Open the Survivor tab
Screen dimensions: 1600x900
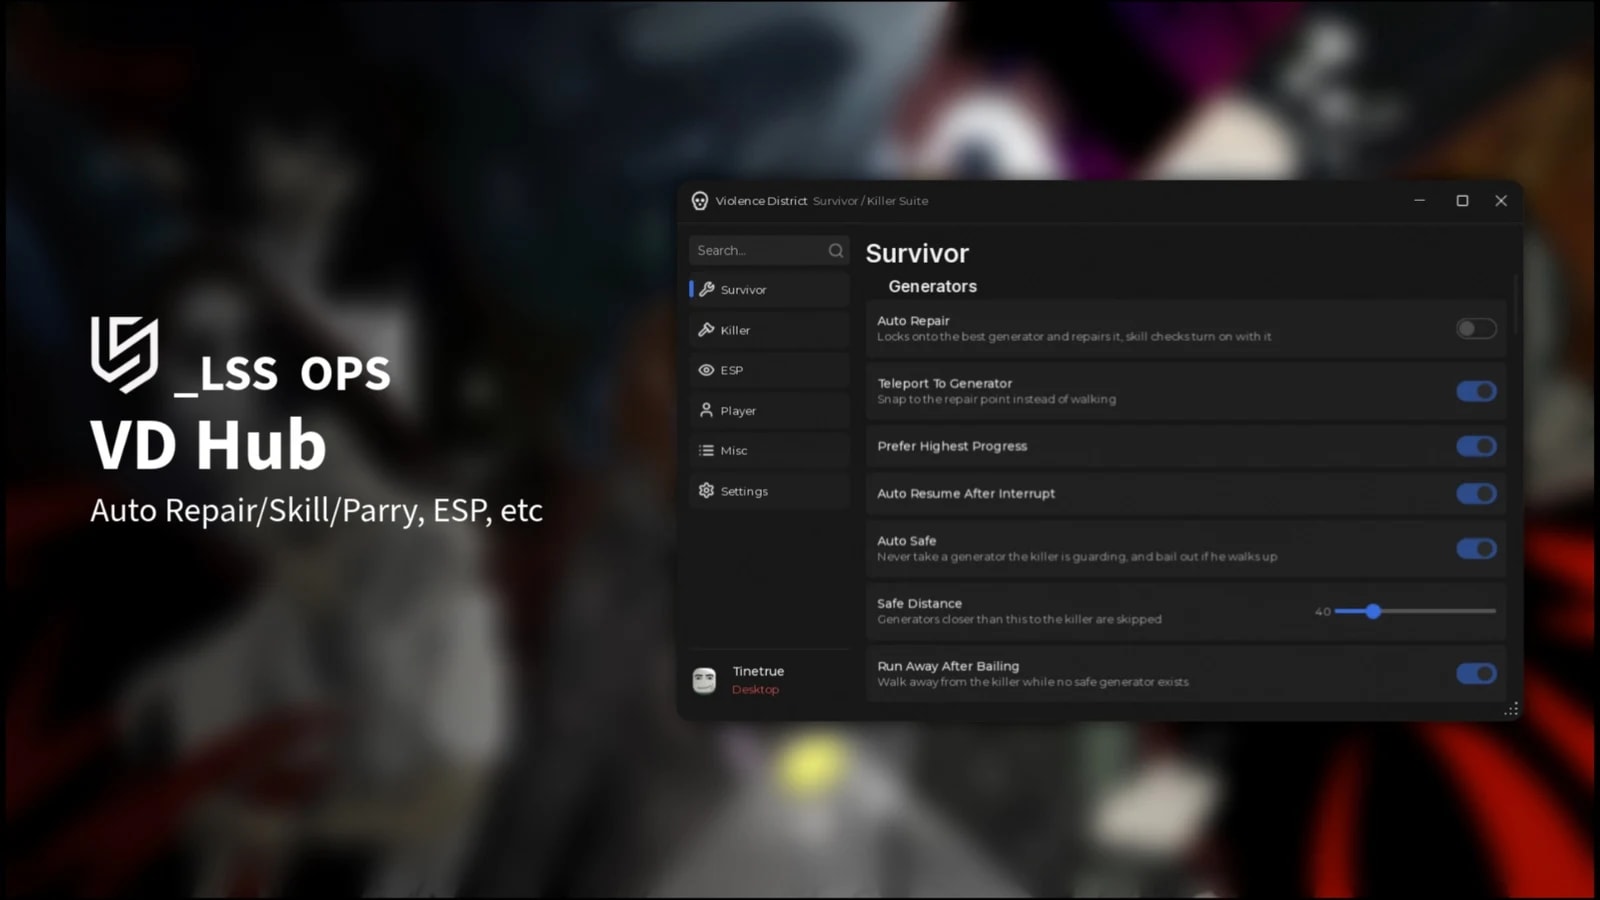[769, 289]
